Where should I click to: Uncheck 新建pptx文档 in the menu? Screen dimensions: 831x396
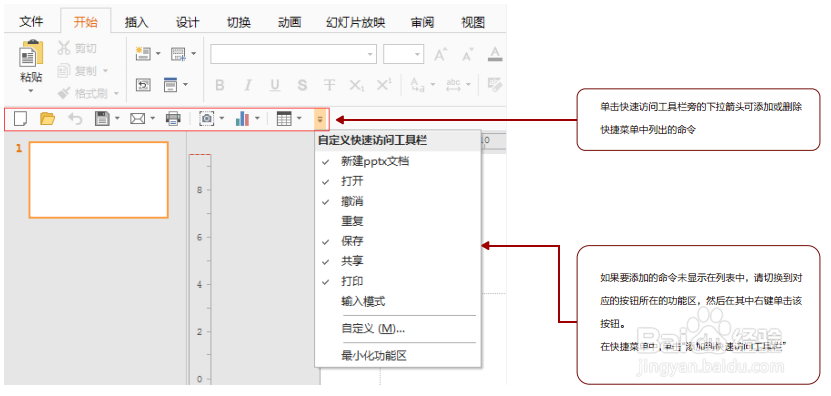397,162
